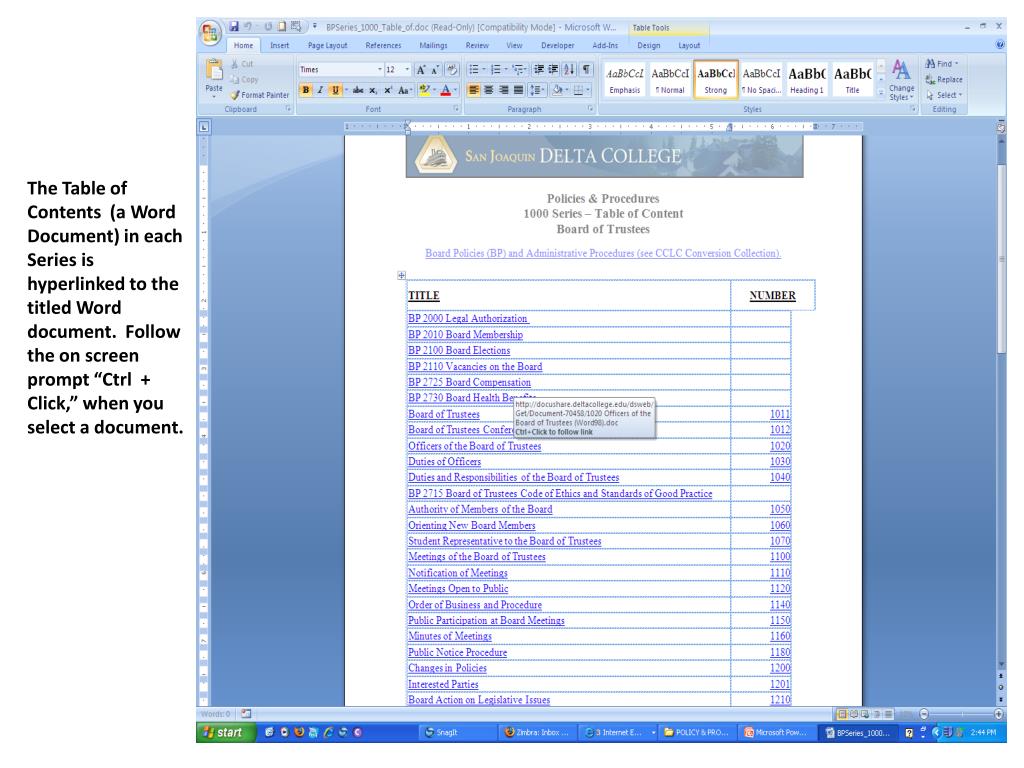Screen dimensions: 1024x768
Task: Click the Shading paint bucket icon
Action: click(557, 90)
